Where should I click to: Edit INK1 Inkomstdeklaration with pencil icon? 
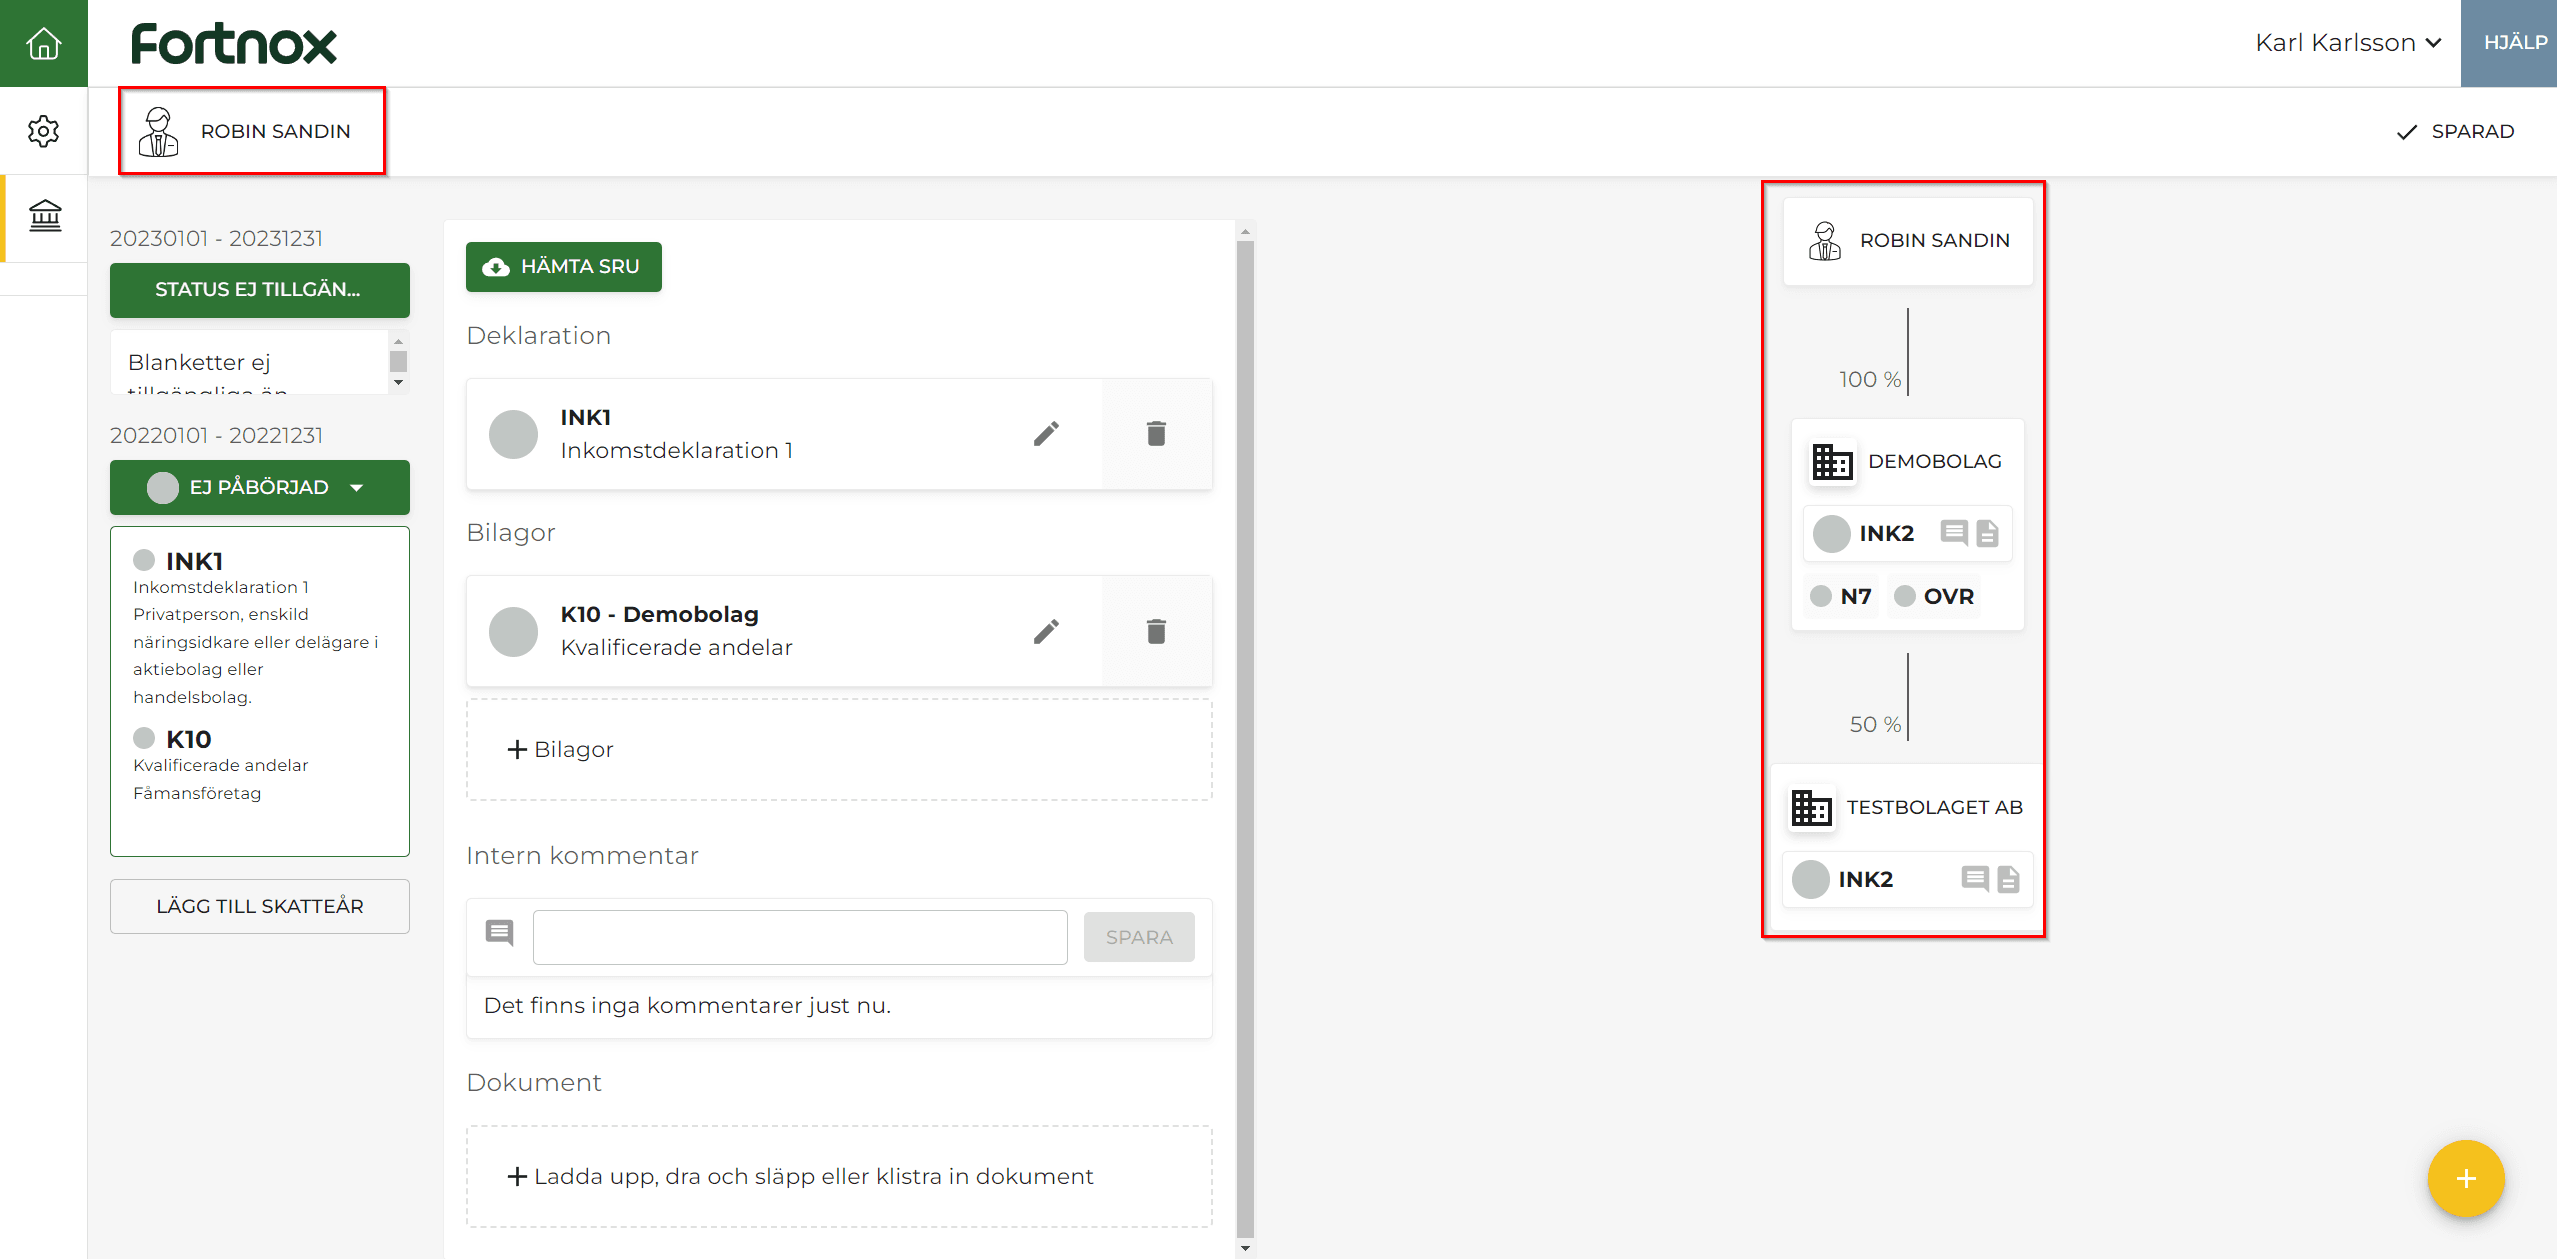click(1046, 433)
